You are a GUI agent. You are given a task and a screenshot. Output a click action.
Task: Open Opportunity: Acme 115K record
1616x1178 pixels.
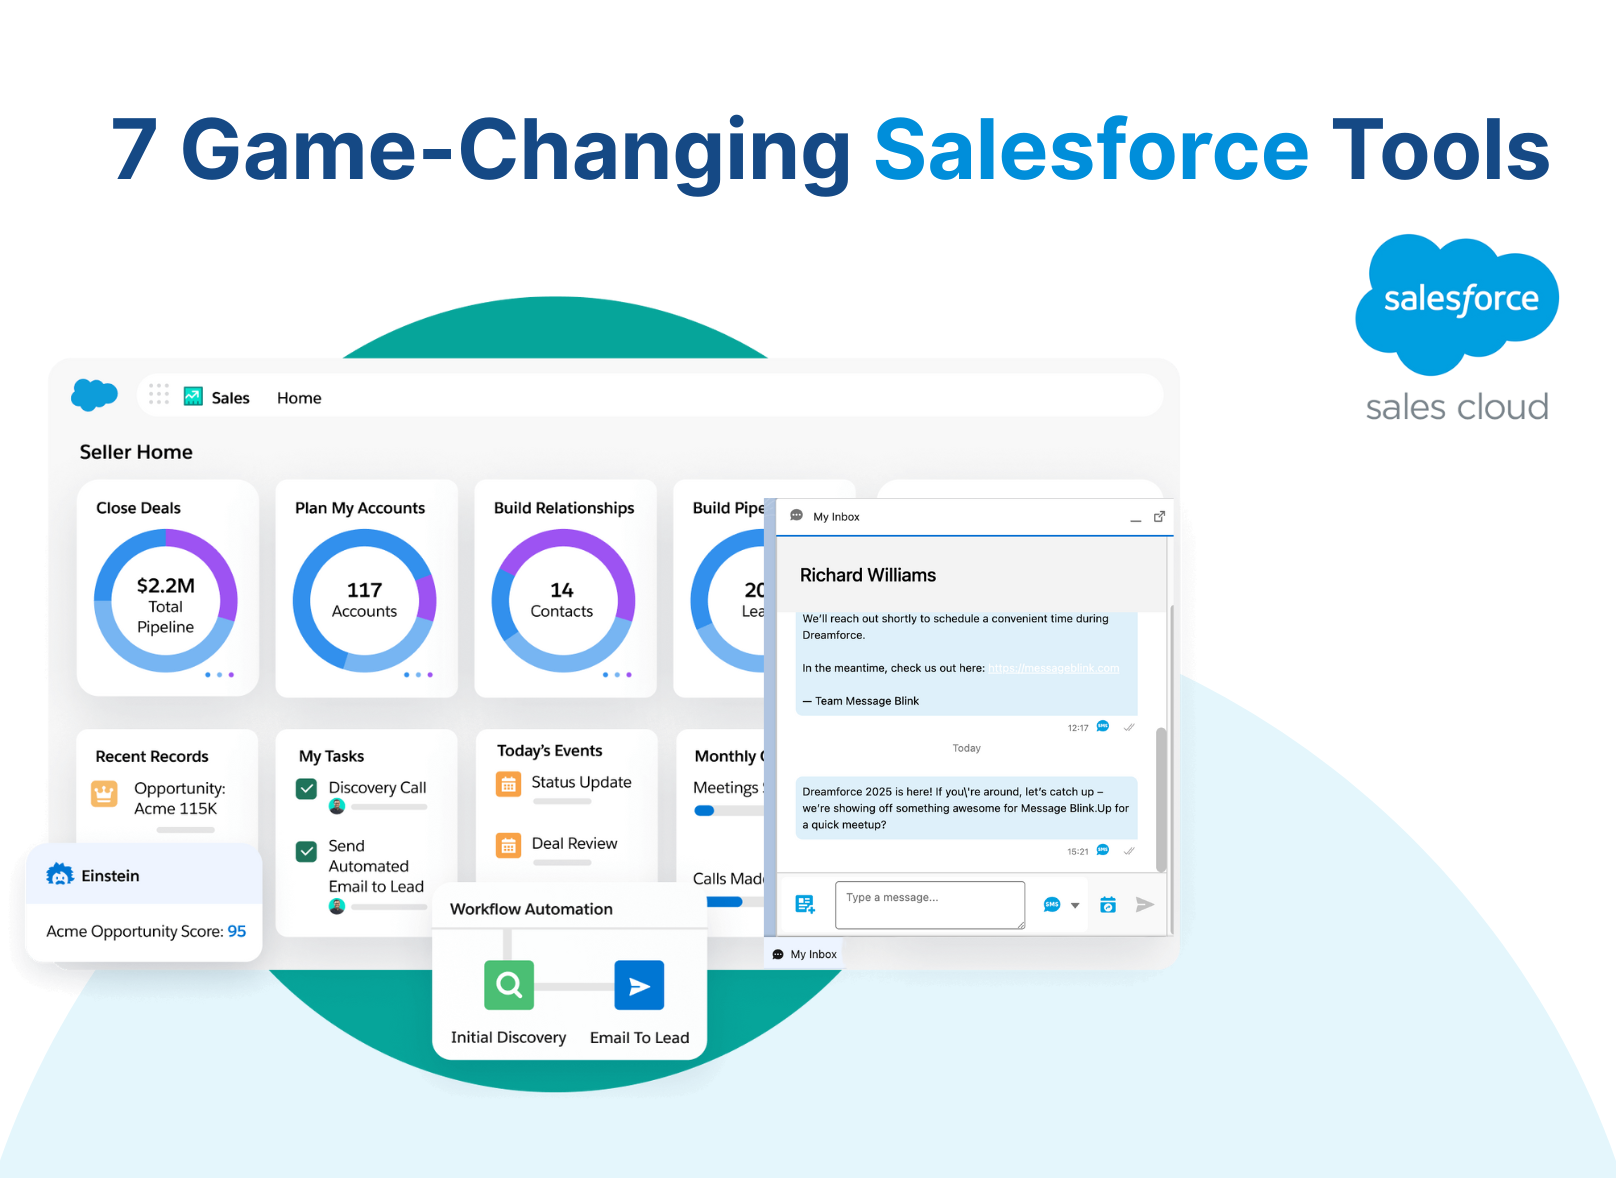pos(180,798)
